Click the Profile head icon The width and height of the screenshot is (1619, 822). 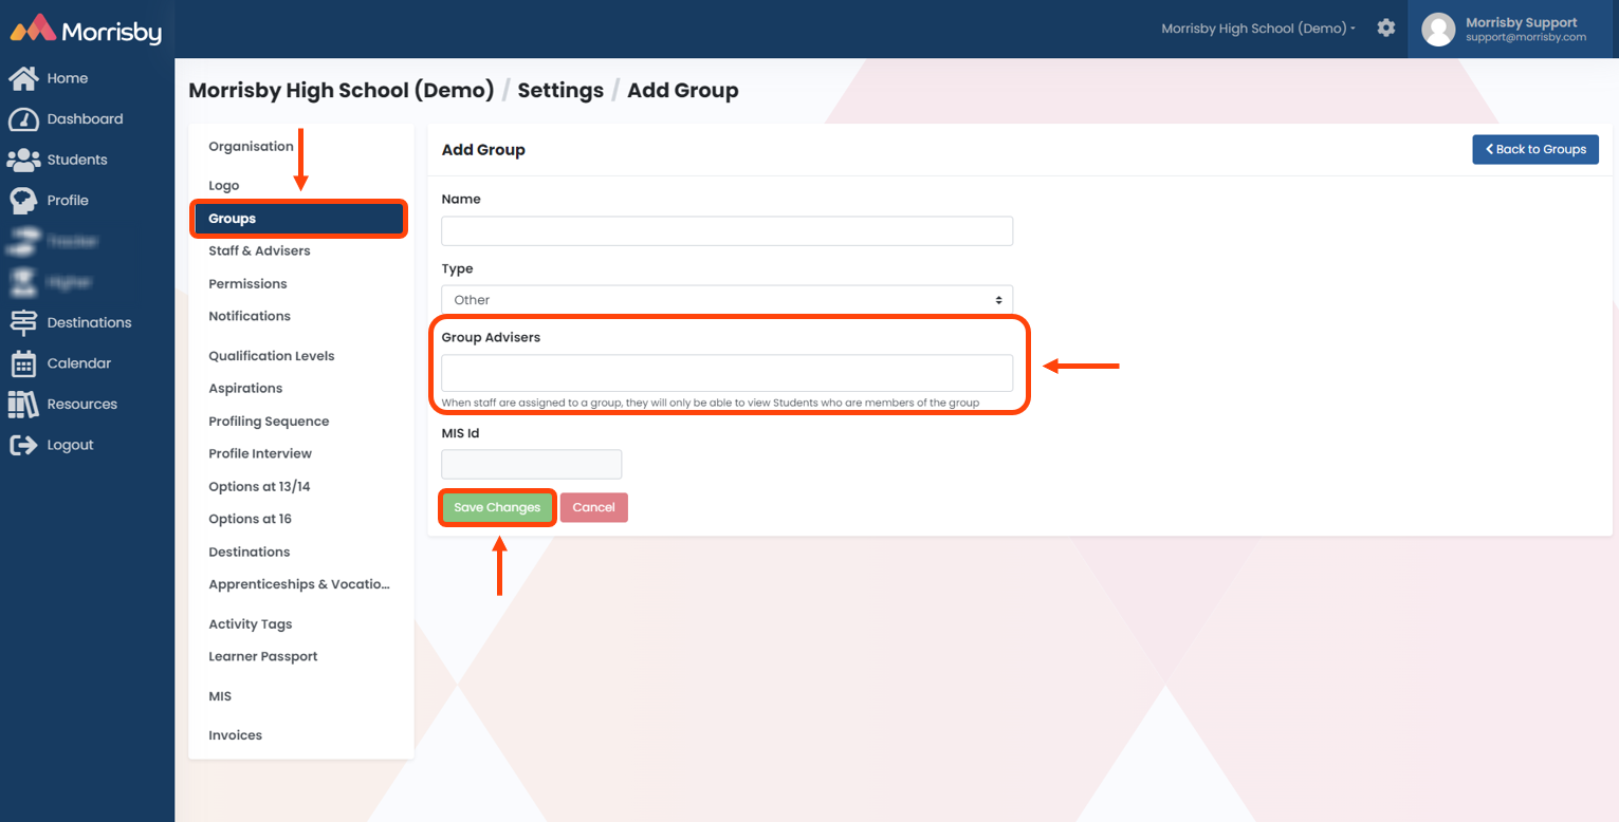[23, 201]
